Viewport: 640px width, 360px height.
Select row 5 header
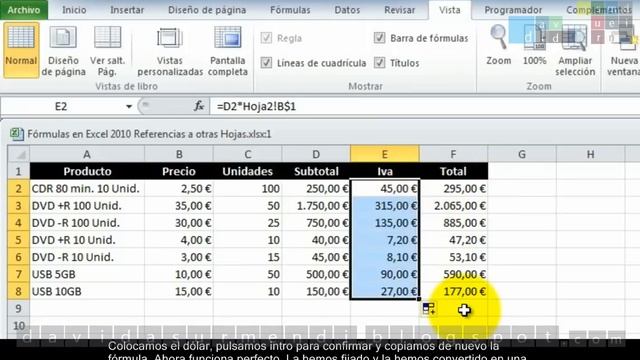coord(18,240)
